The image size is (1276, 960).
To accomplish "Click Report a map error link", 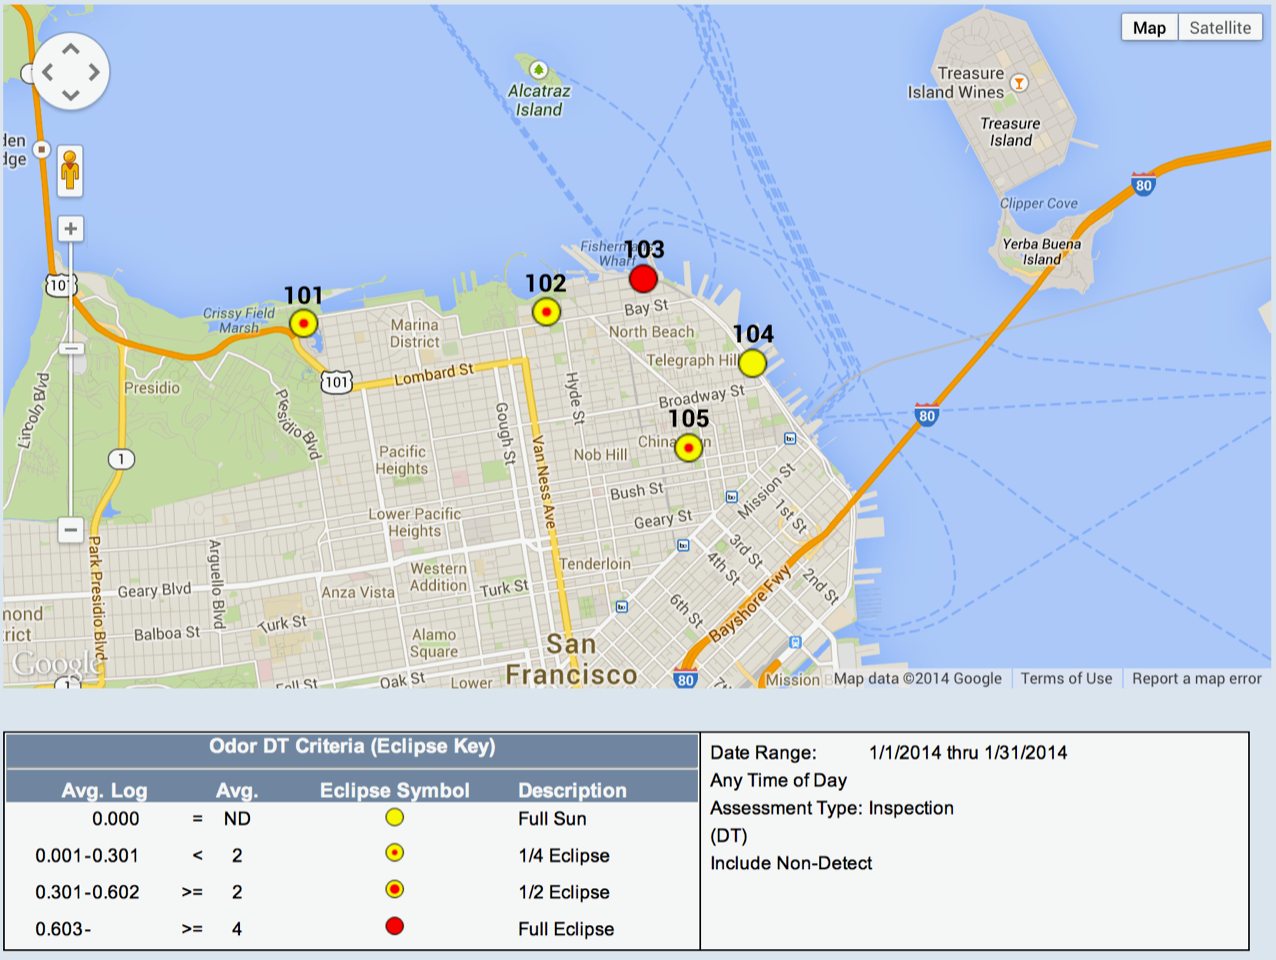I will click(1196, 678).
